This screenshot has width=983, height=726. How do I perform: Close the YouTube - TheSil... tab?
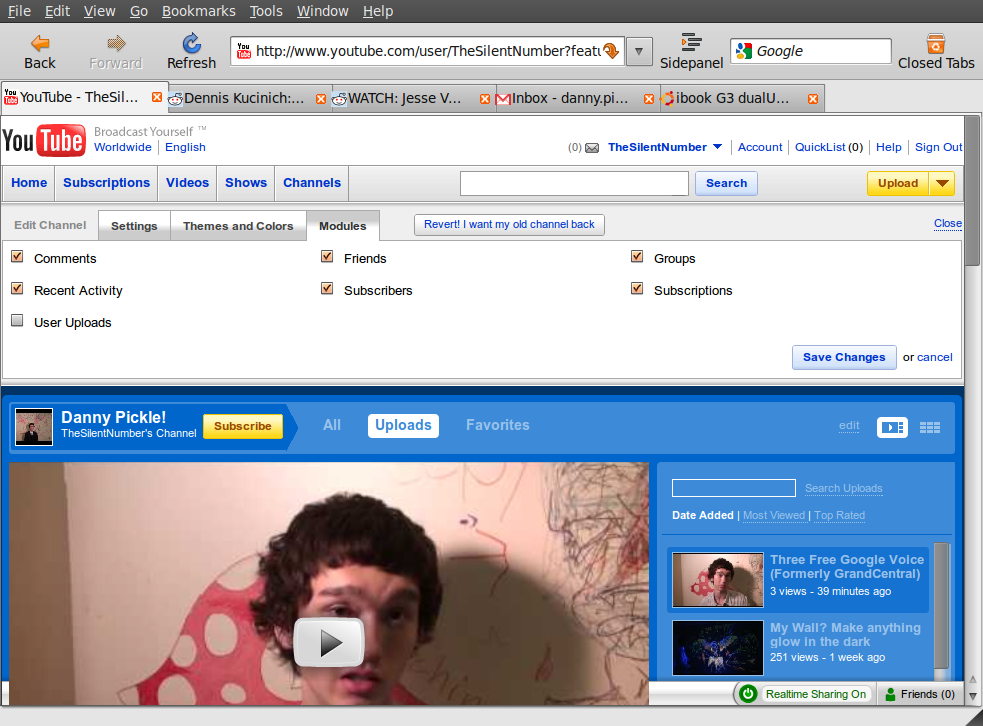pyautogui.click(x=157, y=97)
